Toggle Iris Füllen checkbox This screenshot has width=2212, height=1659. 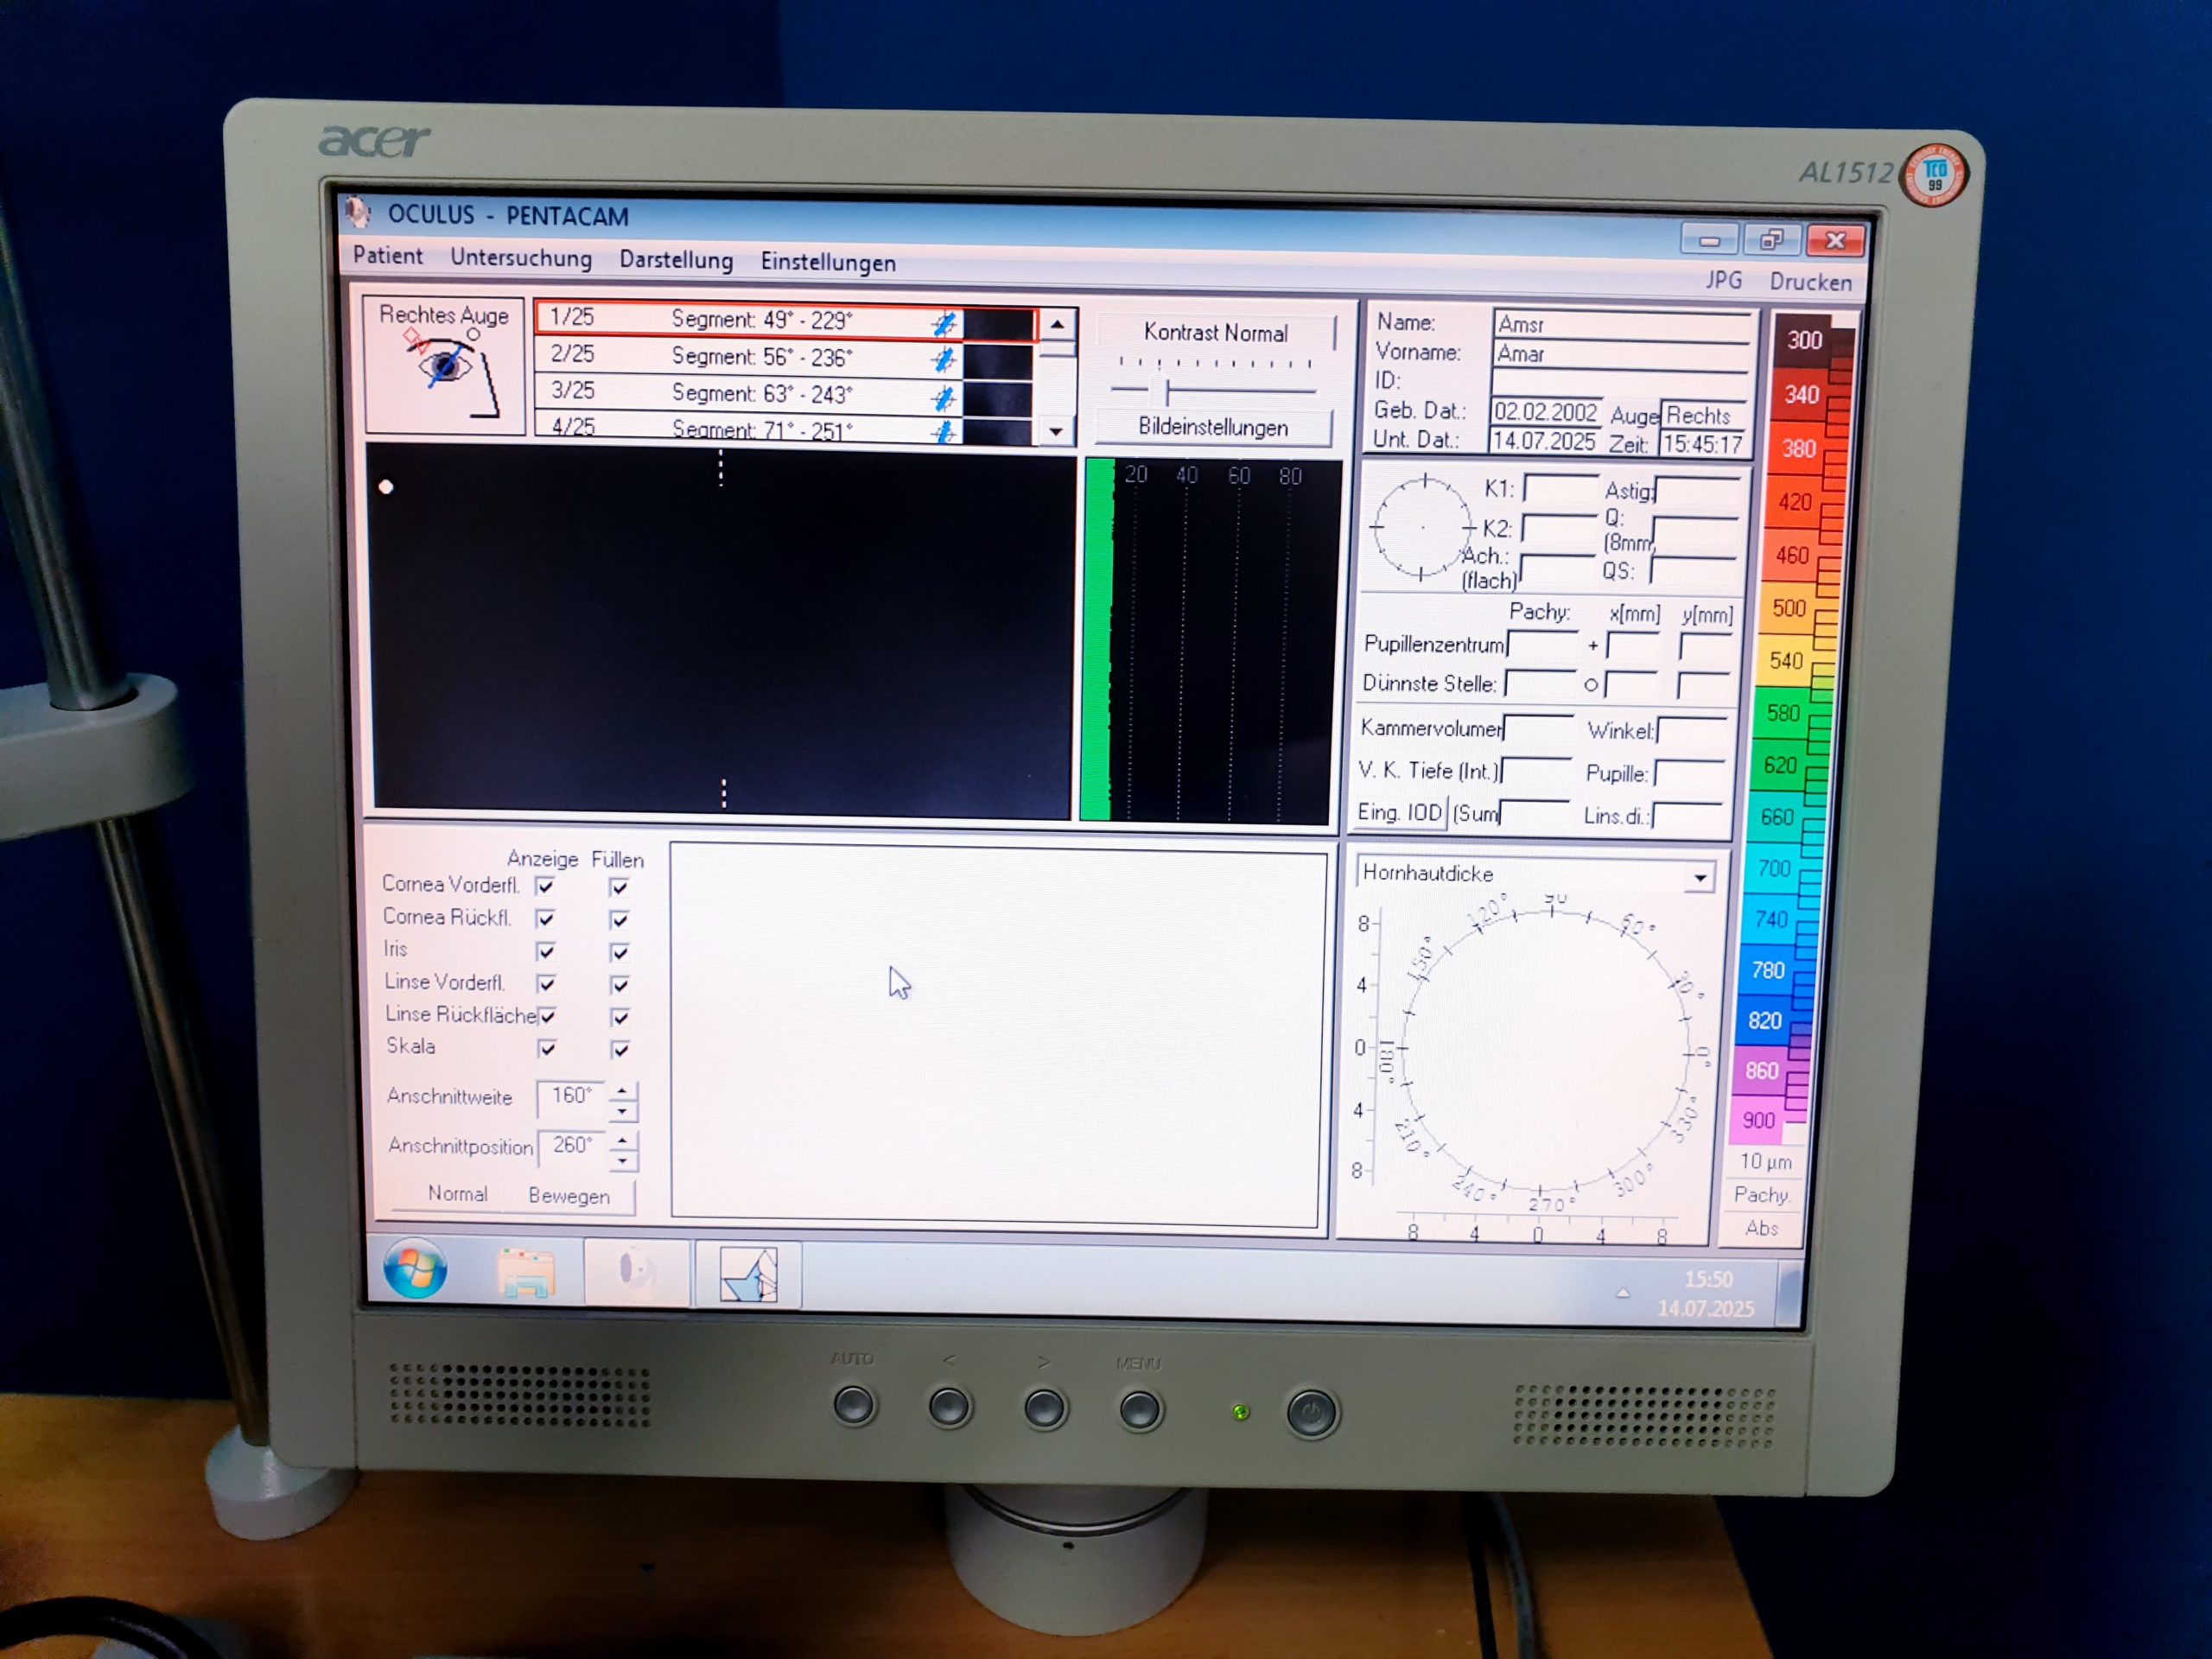(x=620, y=952)
